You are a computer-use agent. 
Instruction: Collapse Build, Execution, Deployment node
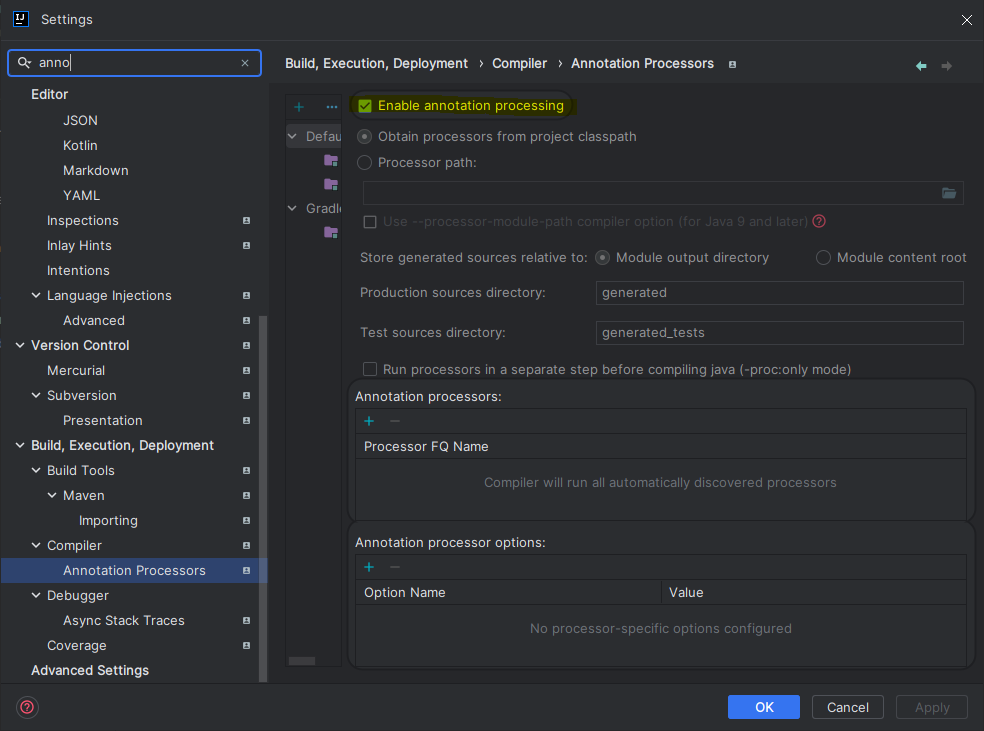point(20,445)
